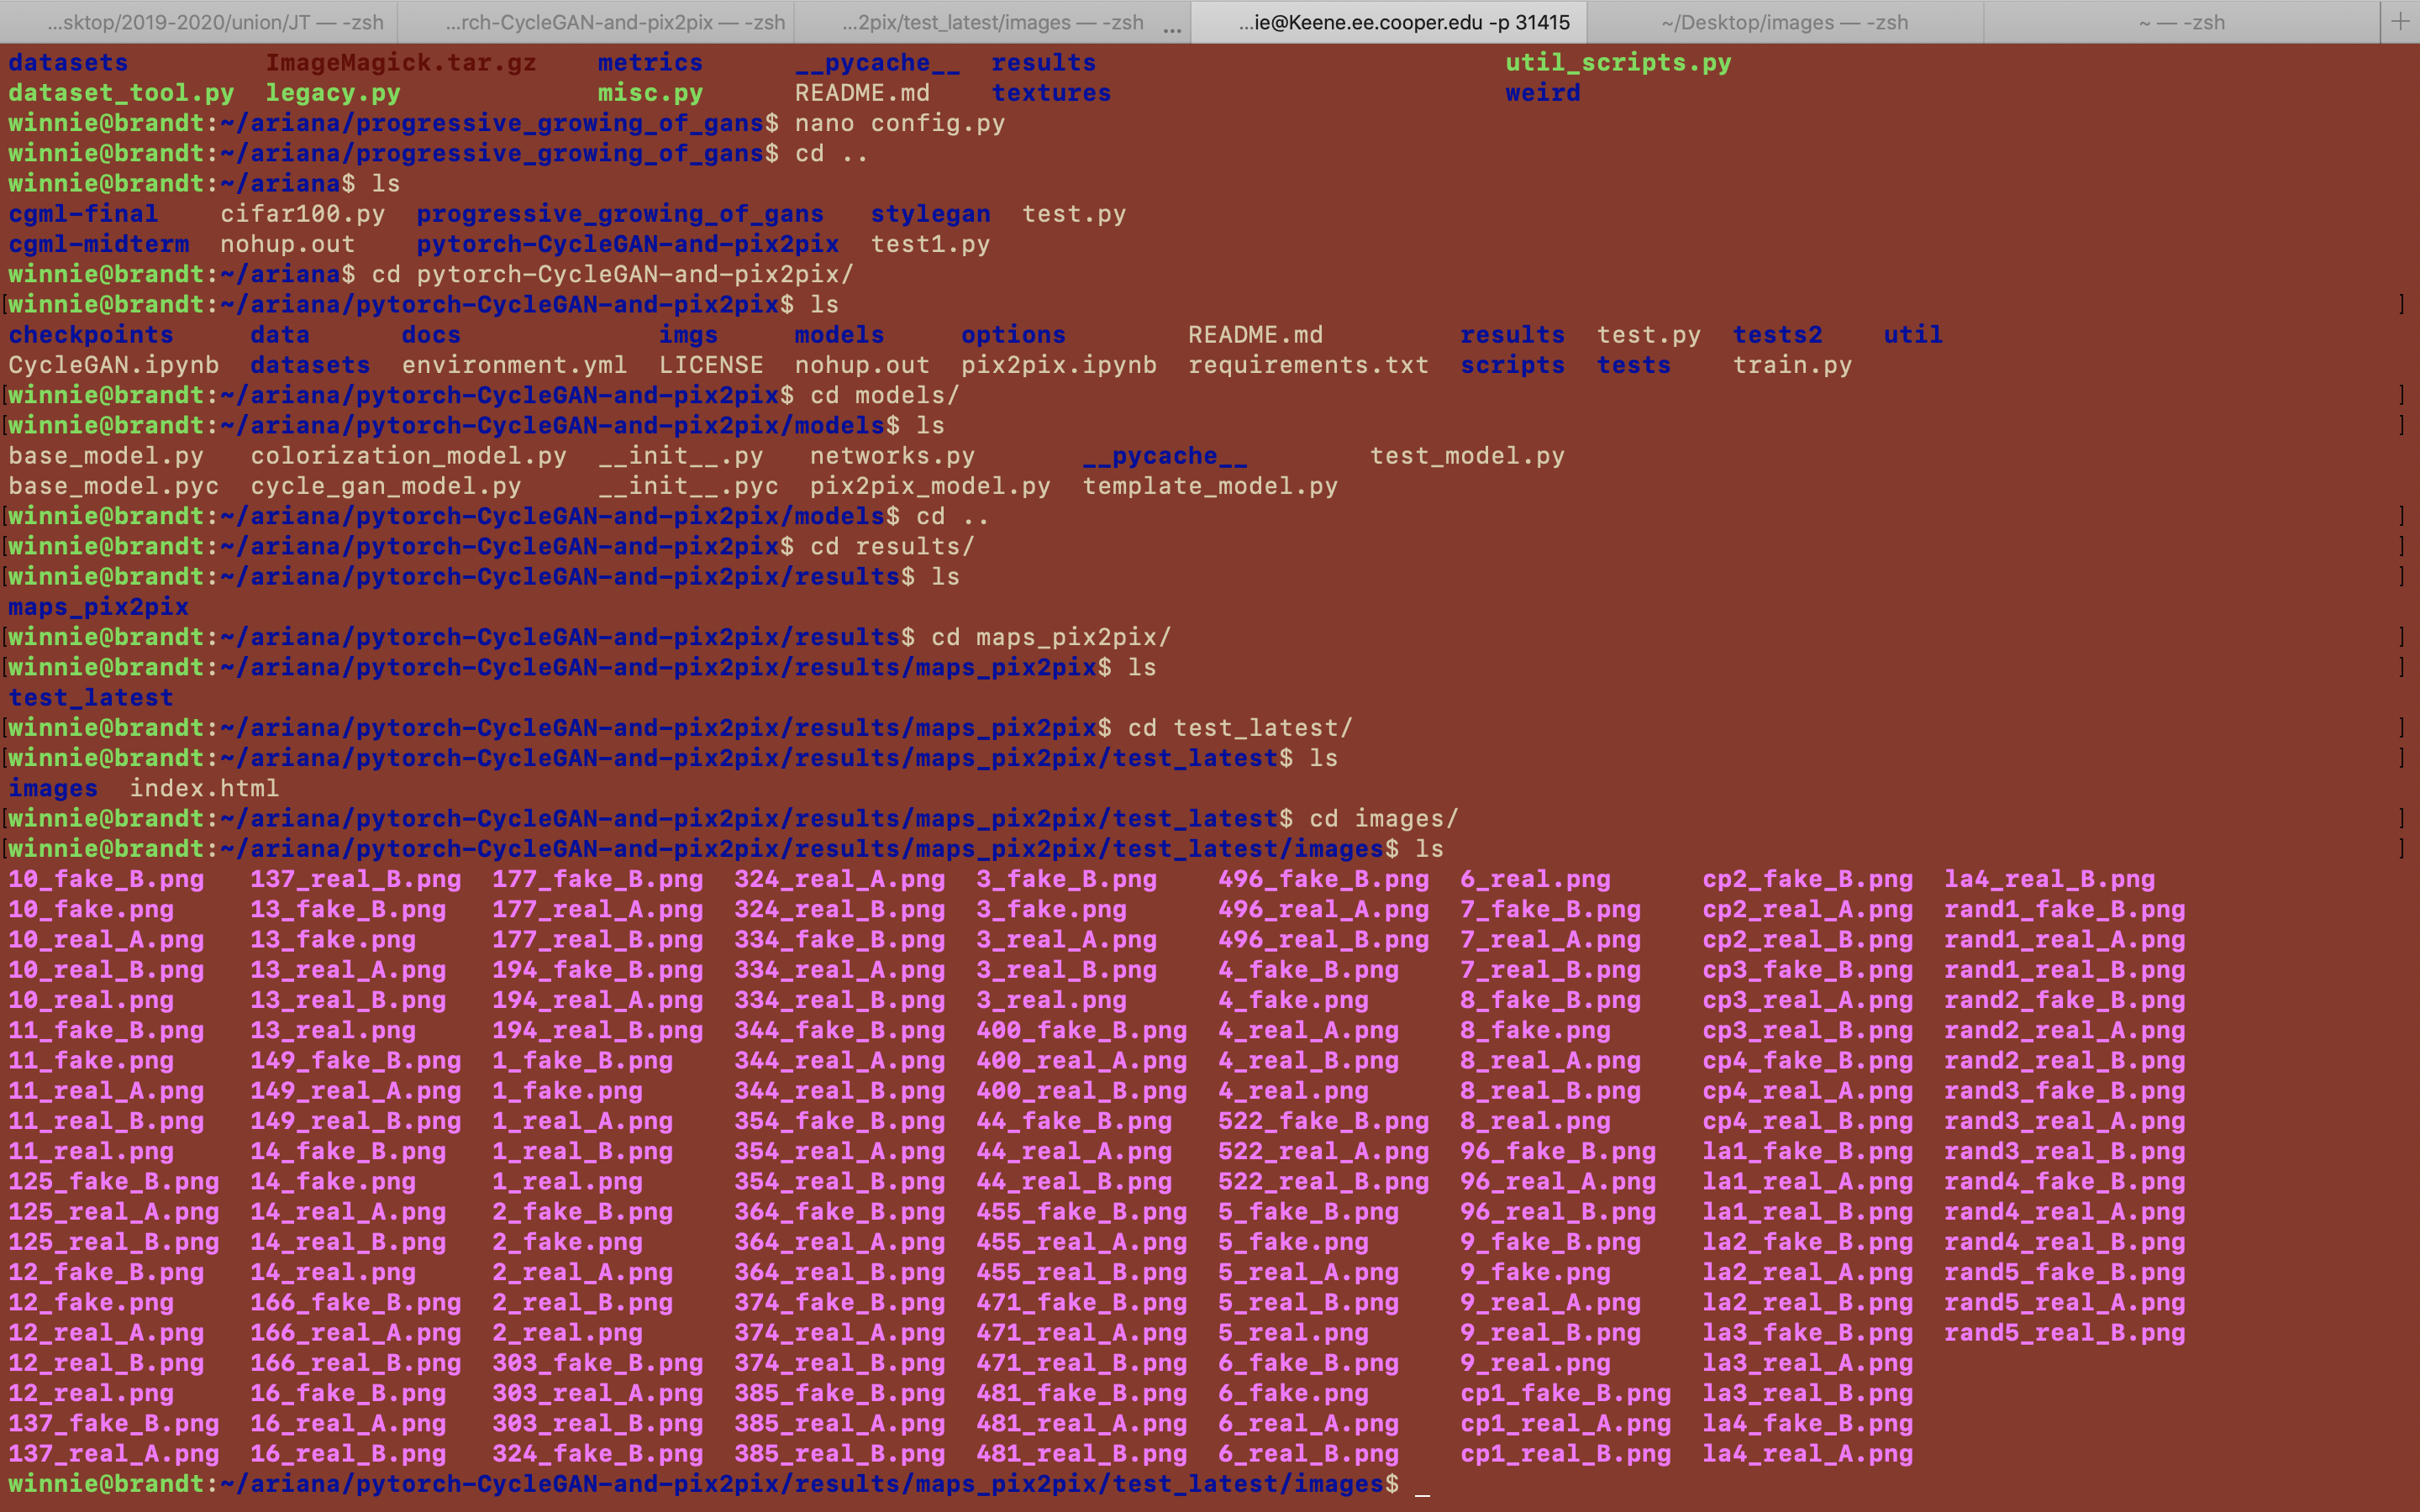
Task: Click networks.py in models listing
Action: click(x=892, y=456)
